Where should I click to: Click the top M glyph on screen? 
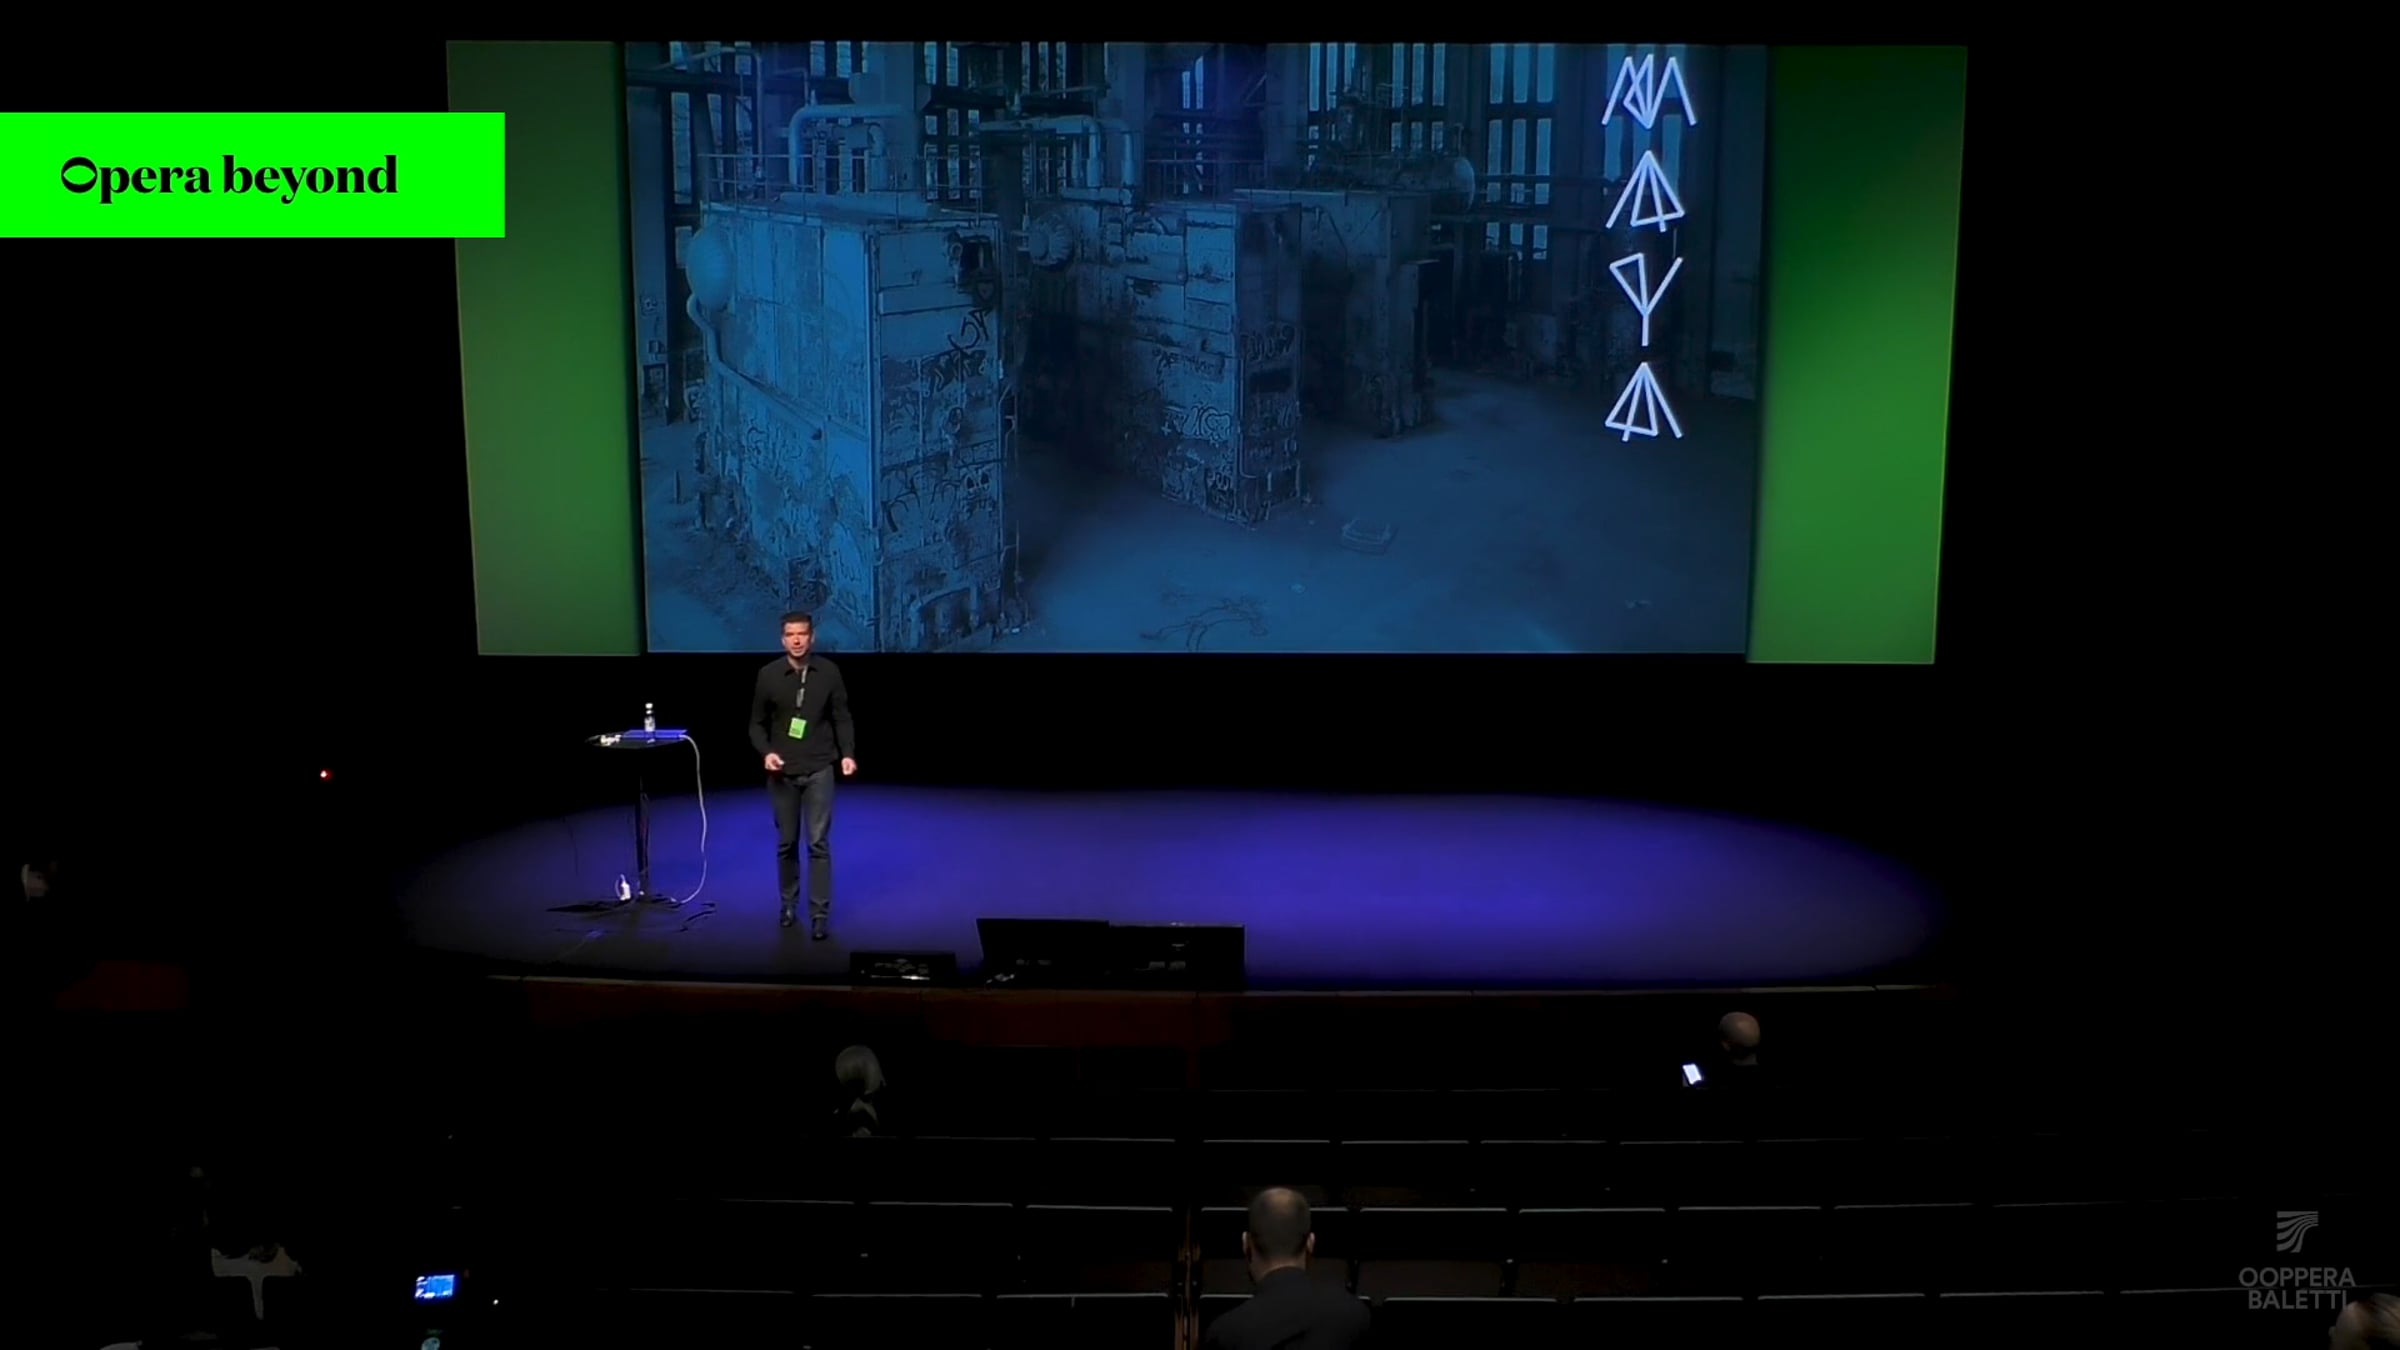1648,92
